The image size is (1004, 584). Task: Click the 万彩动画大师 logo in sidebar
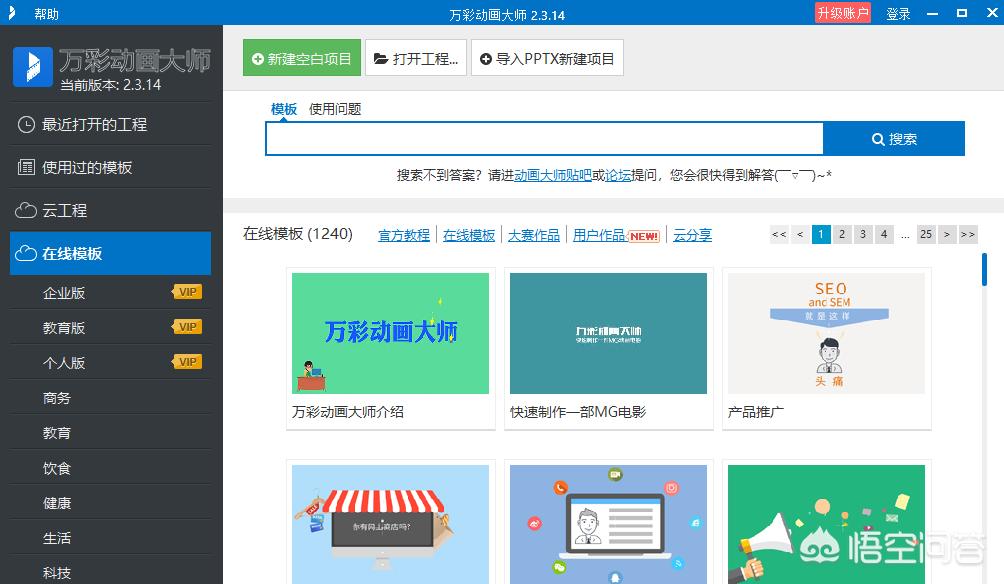point(33,66)
